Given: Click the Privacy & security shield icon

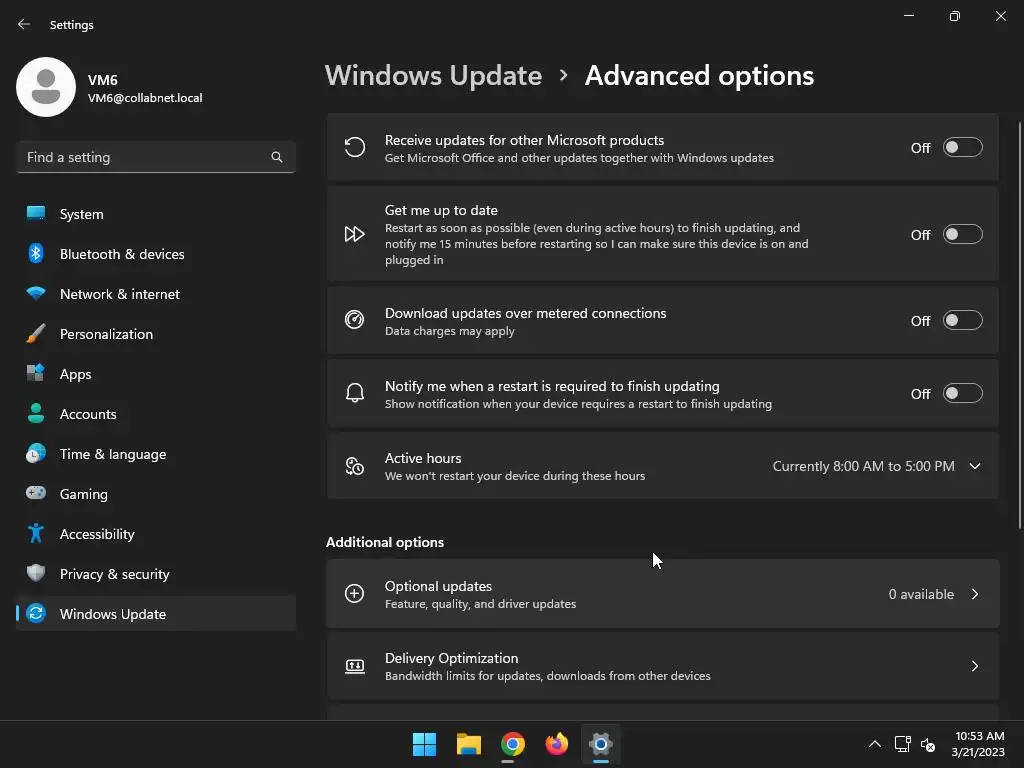Looking at the screenshot, I should (36, 573).
